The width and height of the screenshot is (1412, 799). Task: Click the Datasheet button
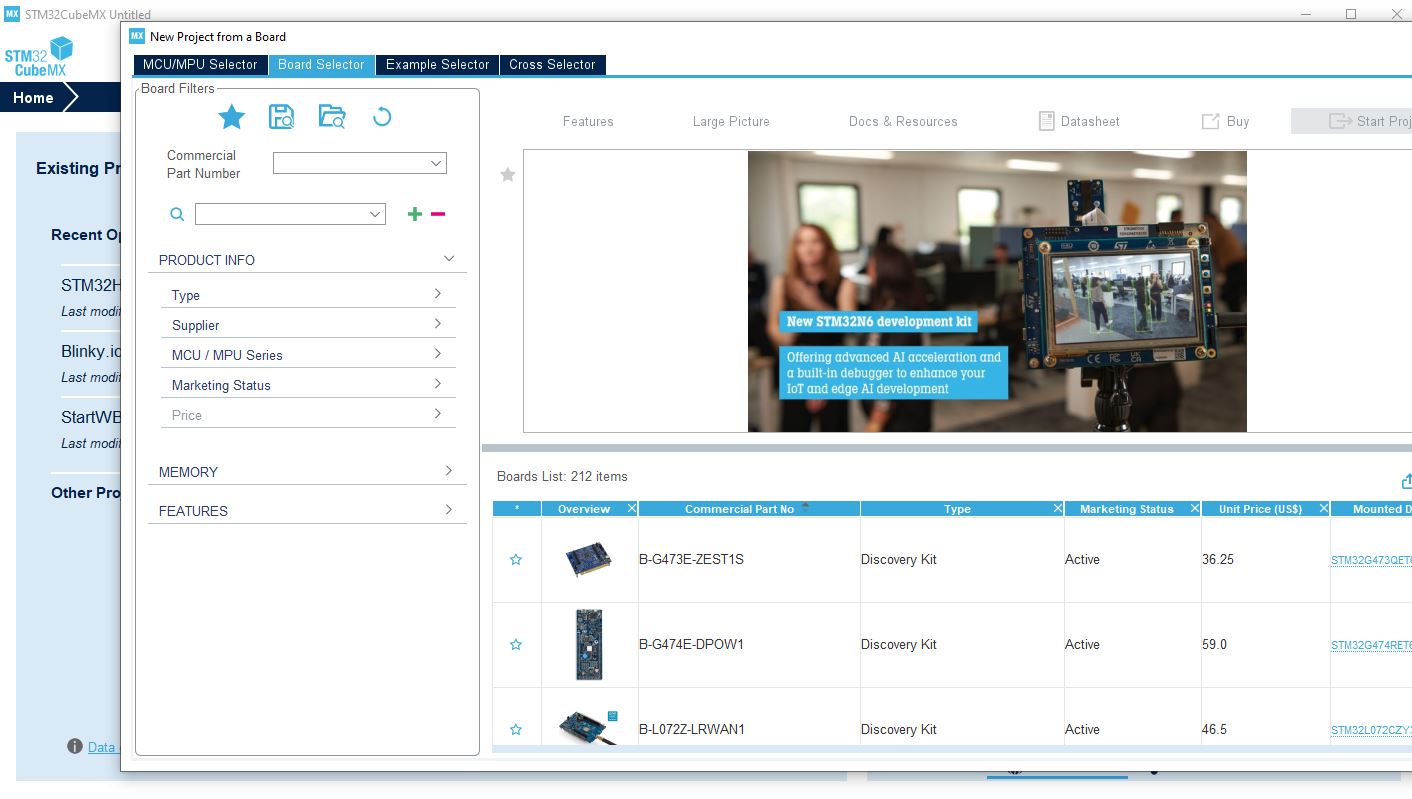[1079, 121]
